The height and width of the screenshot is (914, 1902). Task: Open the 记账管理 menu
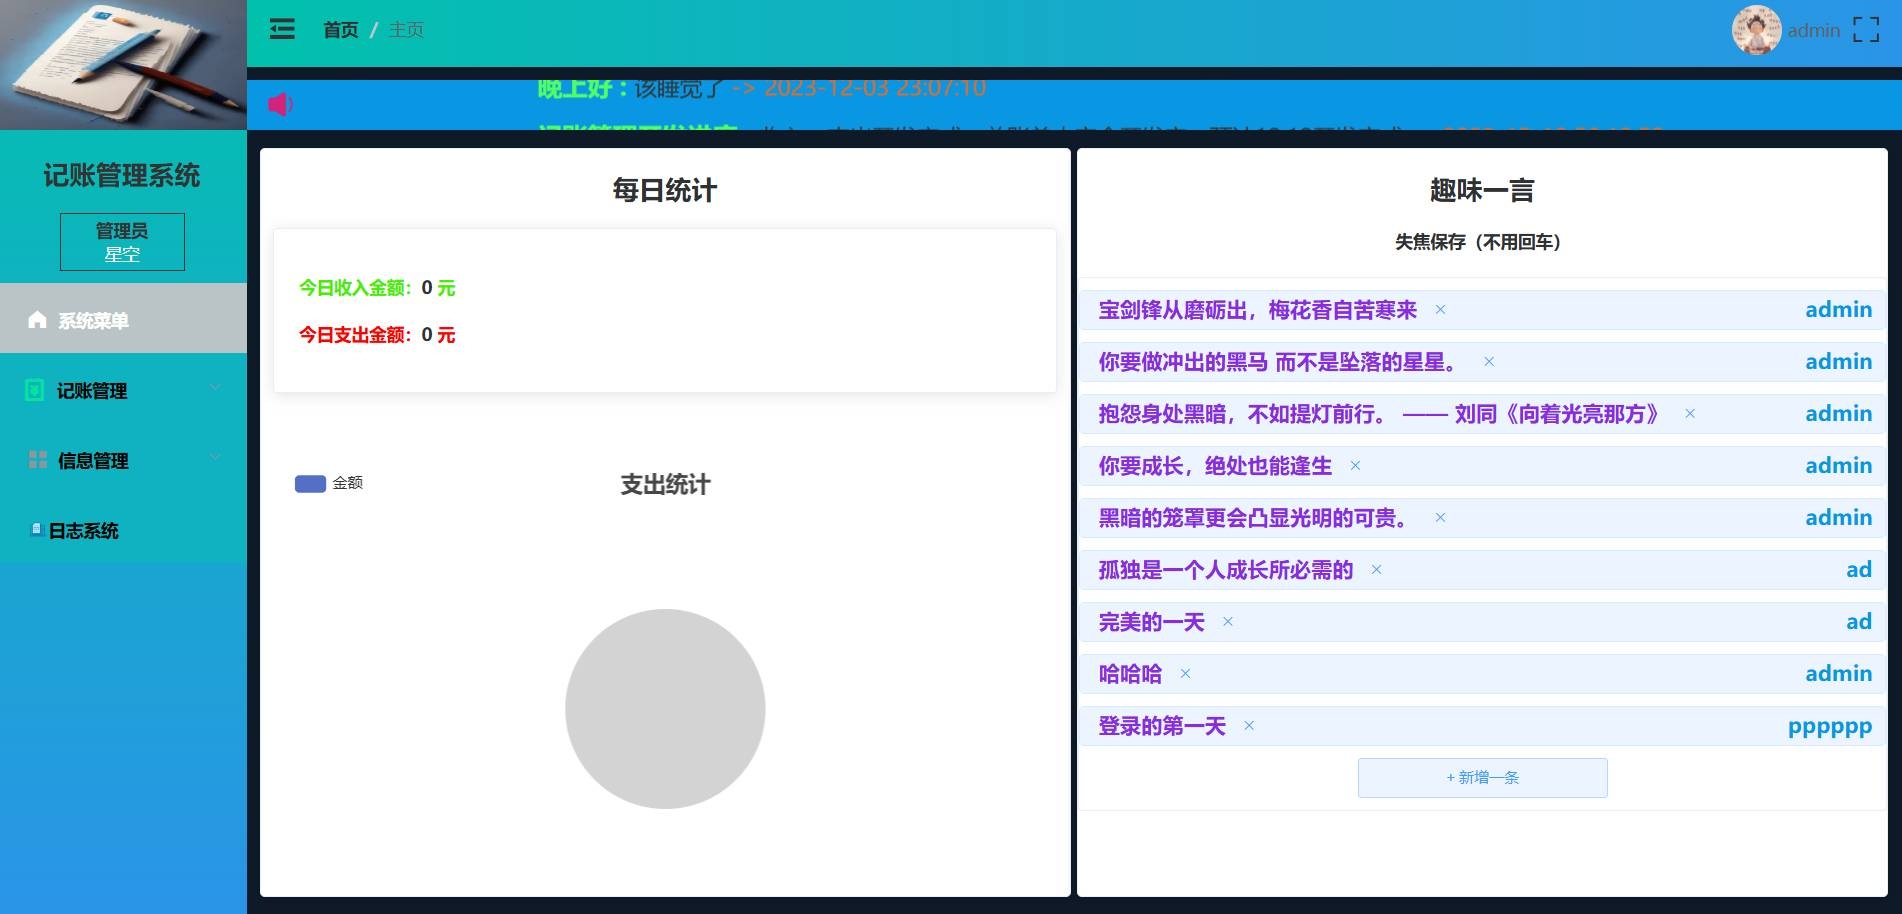123,390
